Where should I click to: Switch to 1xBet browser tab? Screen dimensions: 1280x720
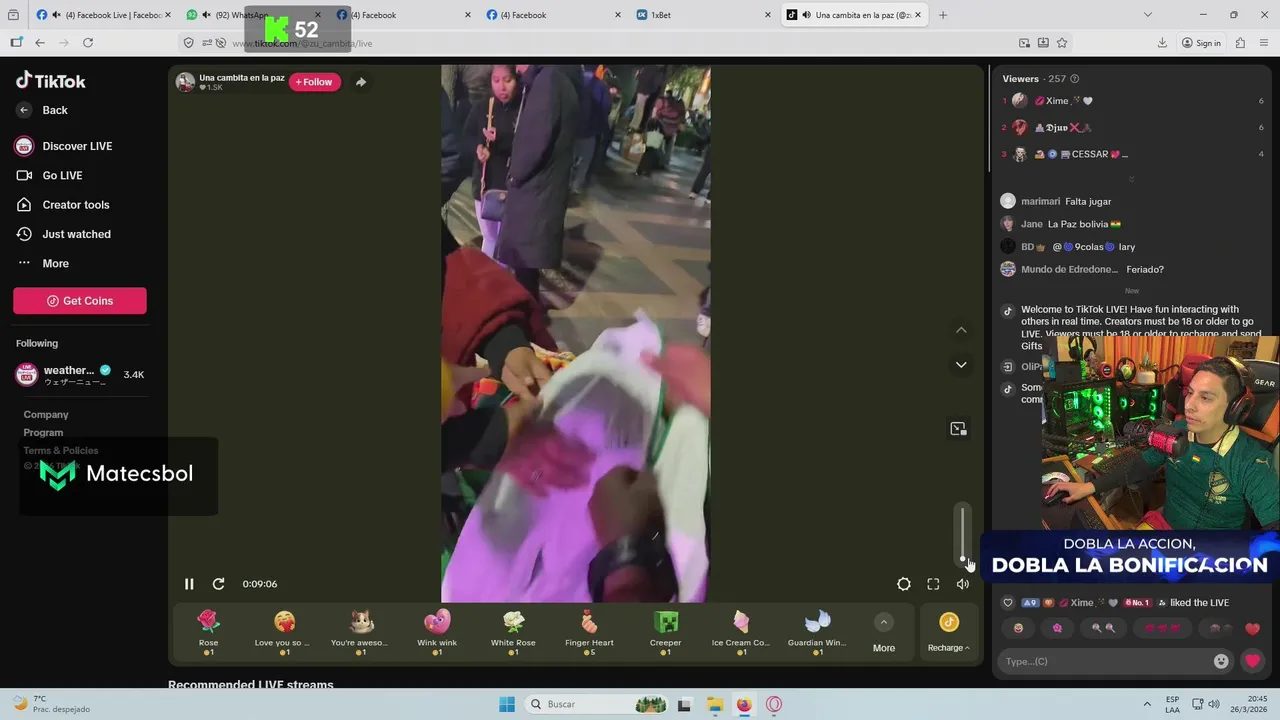pyautogui.click(x=704, y=15)
